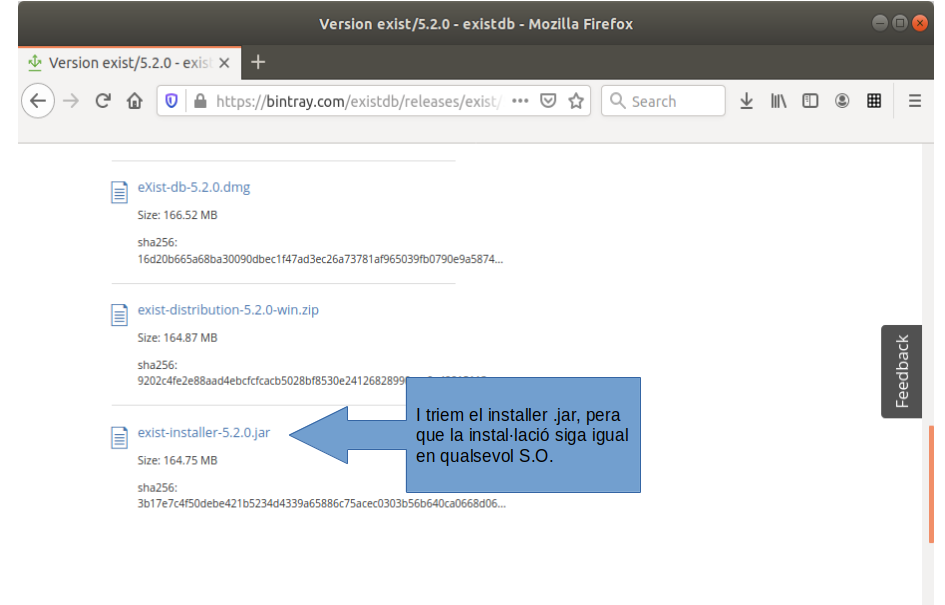Image resolution: width=945 pixels, height=605 pixels.
Task: Go back to the previous page
Action: [x=38, y=101]
